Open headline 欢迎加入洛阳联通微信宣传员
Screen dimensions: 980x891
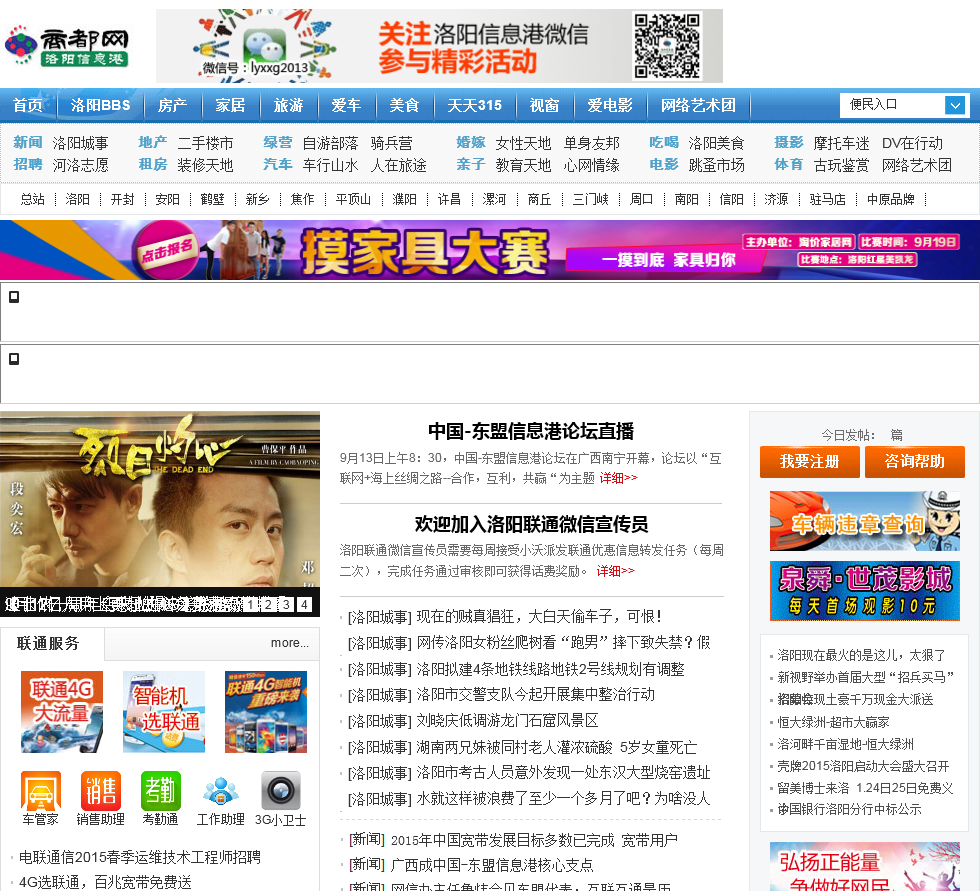[531, 524]
